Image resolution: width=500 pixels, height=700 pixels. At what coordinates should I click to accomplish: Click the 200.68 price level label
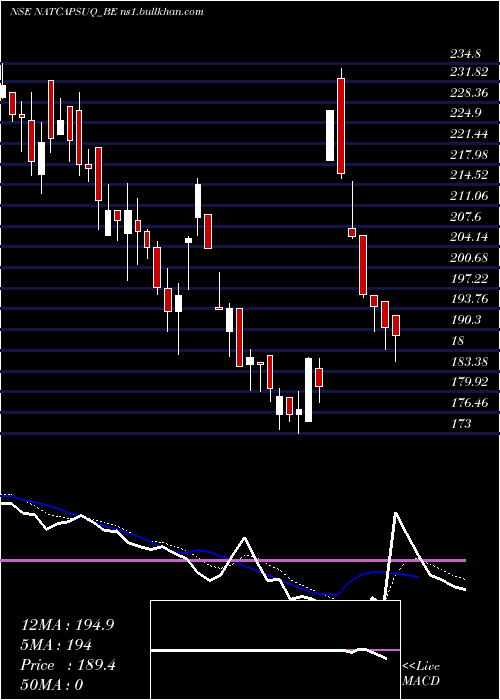click(x=469, y=258)
